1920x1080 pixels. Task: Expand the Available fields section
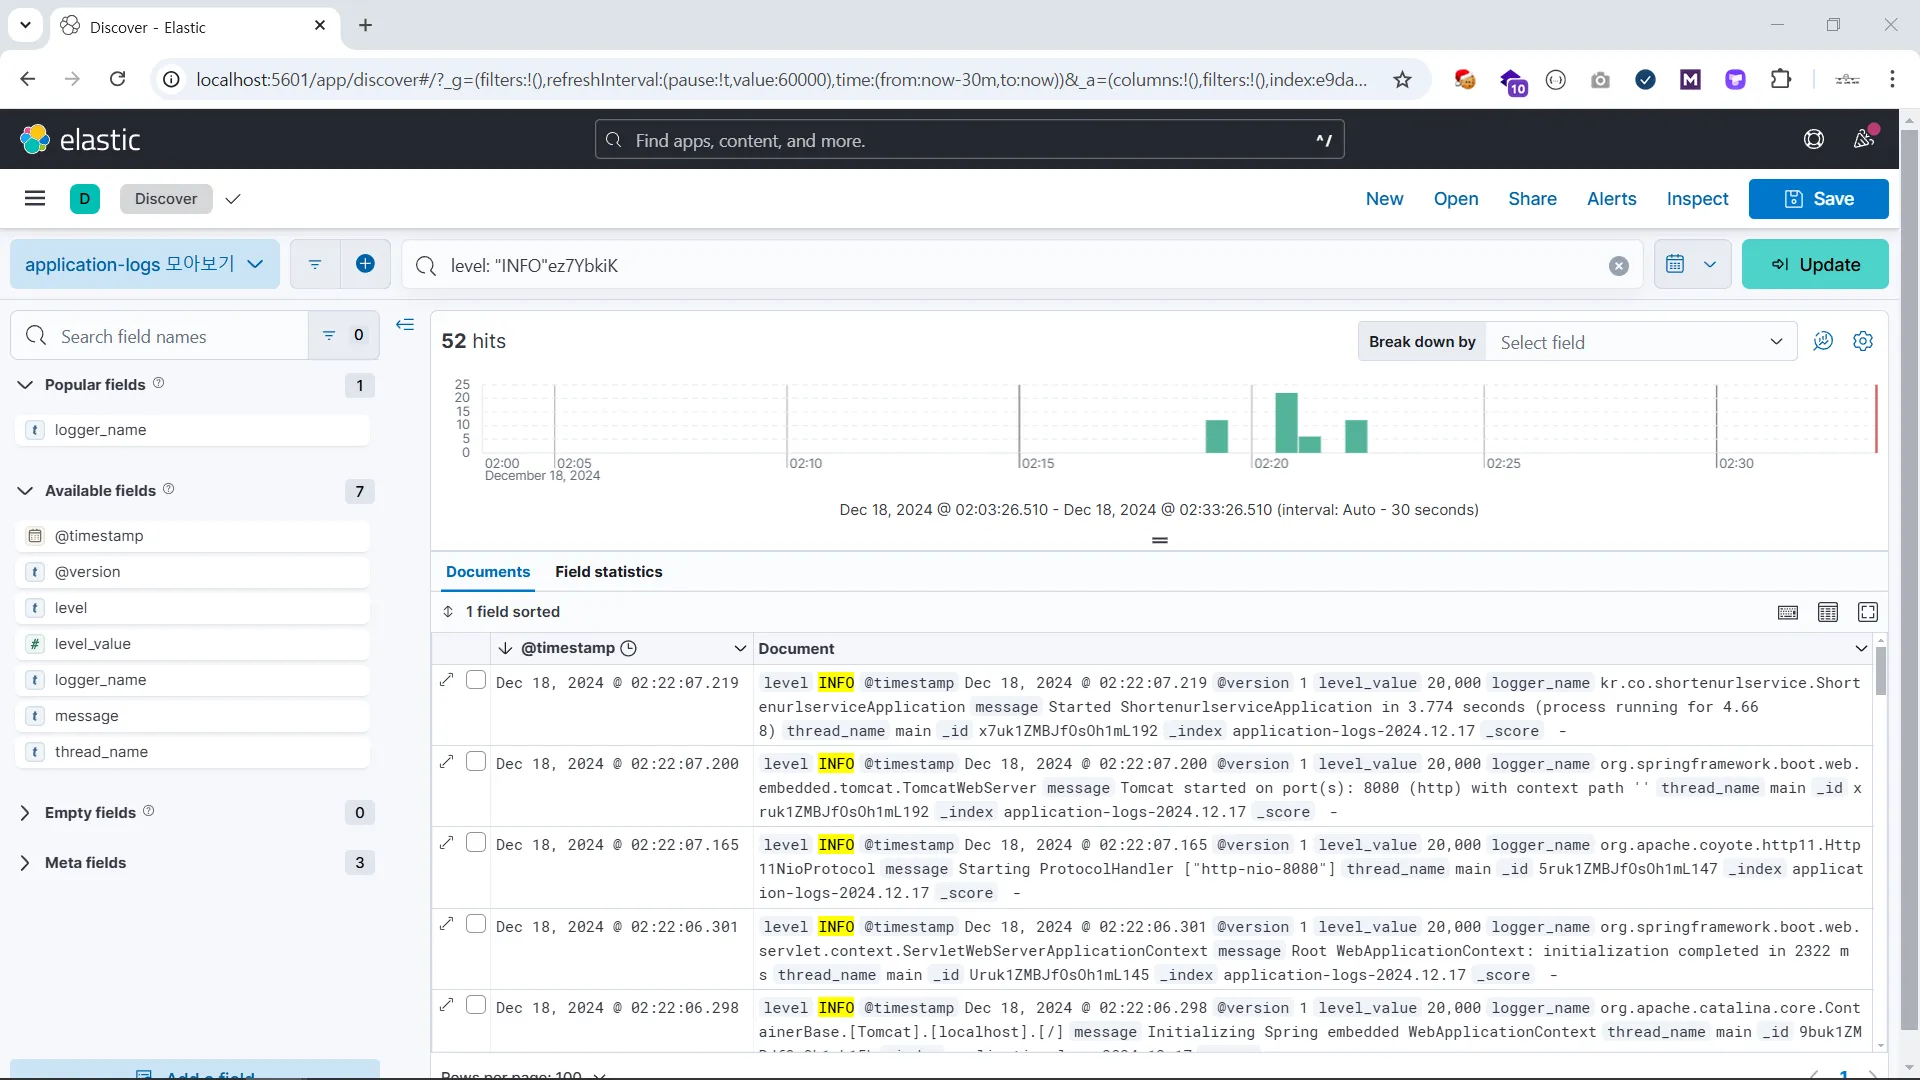(24, 491)
